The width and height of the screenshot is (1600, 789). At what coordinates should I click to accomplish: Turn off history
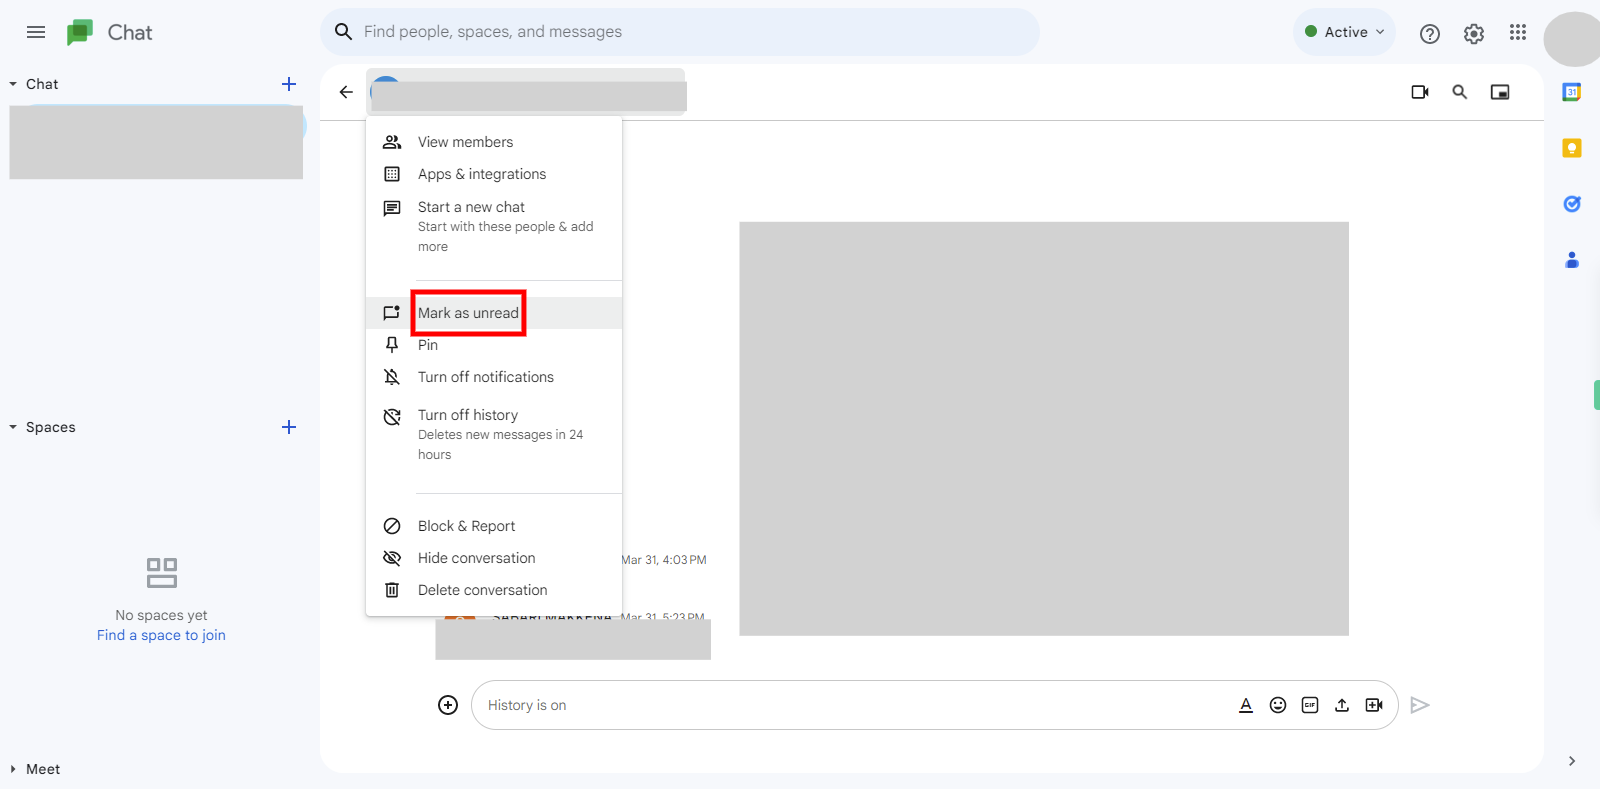[494, 434]
